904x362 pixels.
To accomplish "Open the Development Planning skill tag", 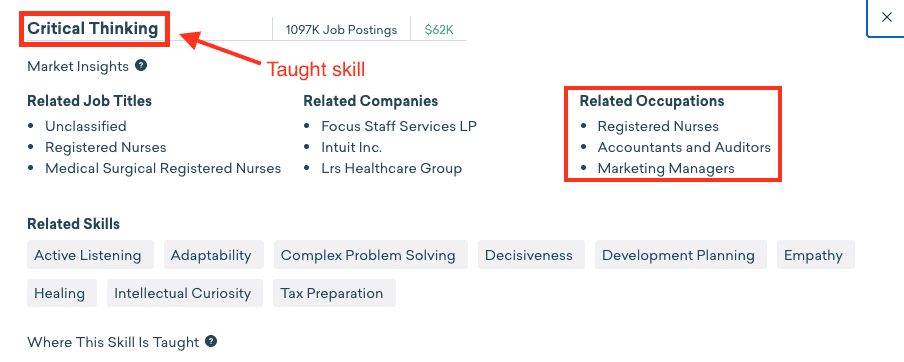I will (x=681, y=255).
